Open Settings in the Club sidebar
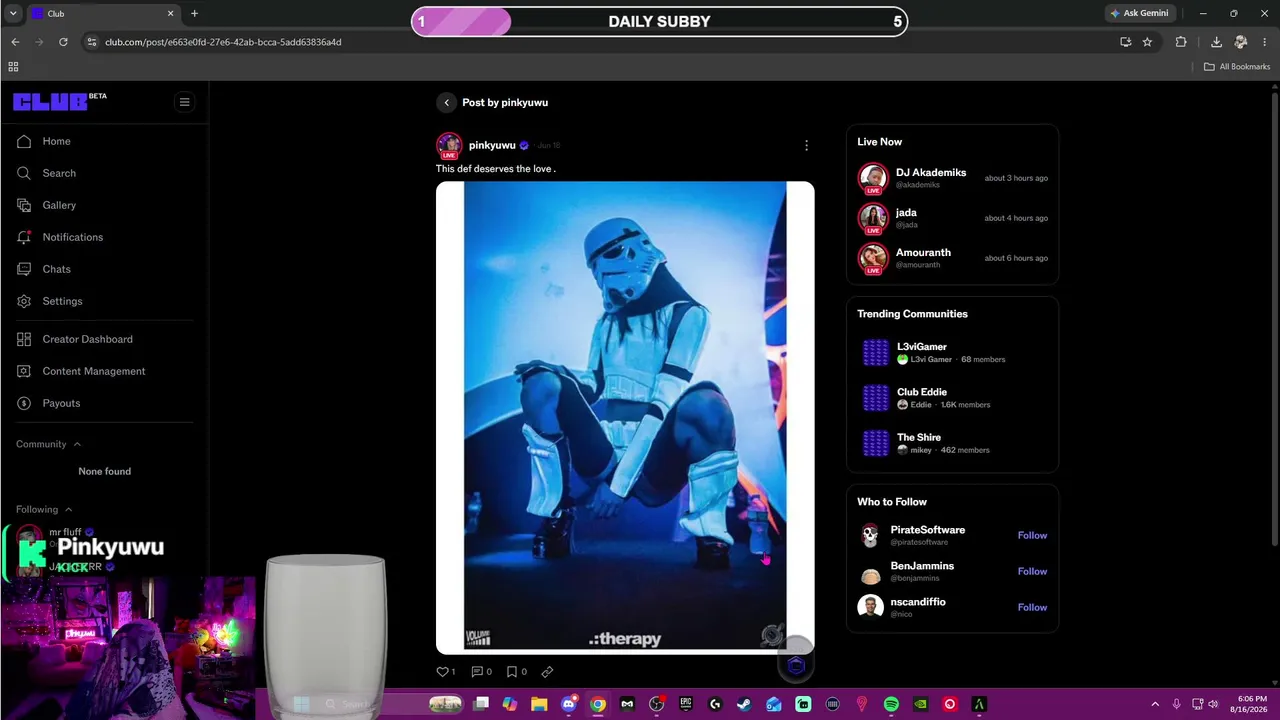Viewport: 1280px width, 720px height. (x=62, y=301)
